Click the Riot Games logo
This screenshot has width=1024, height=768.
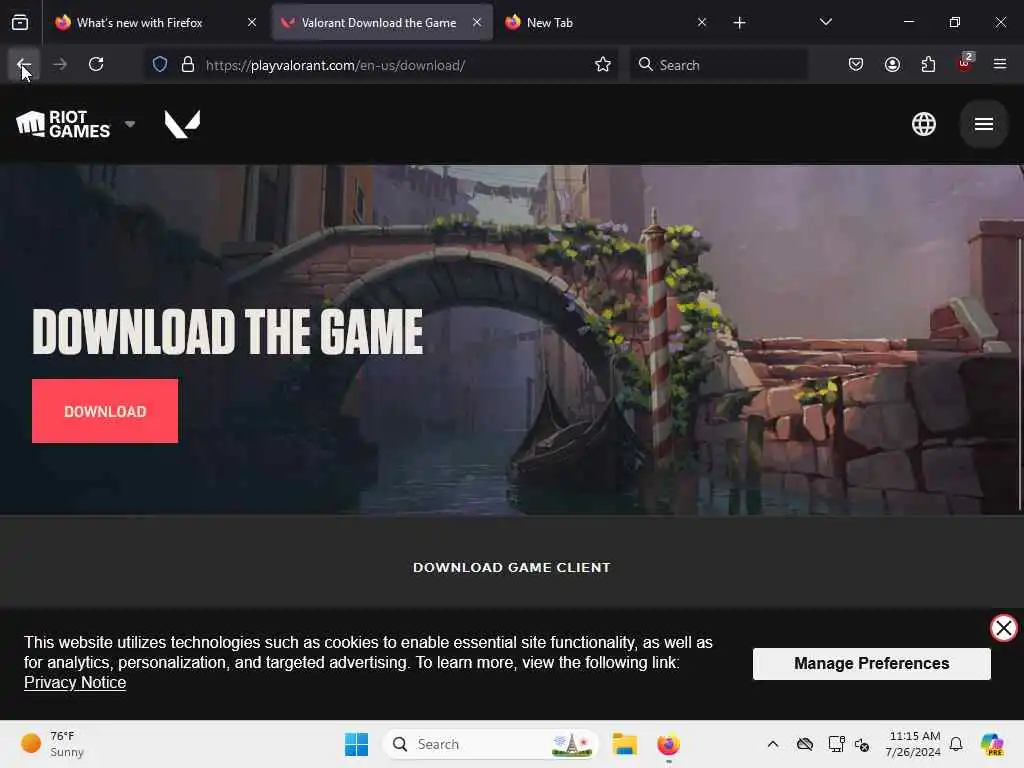[63, 124]
